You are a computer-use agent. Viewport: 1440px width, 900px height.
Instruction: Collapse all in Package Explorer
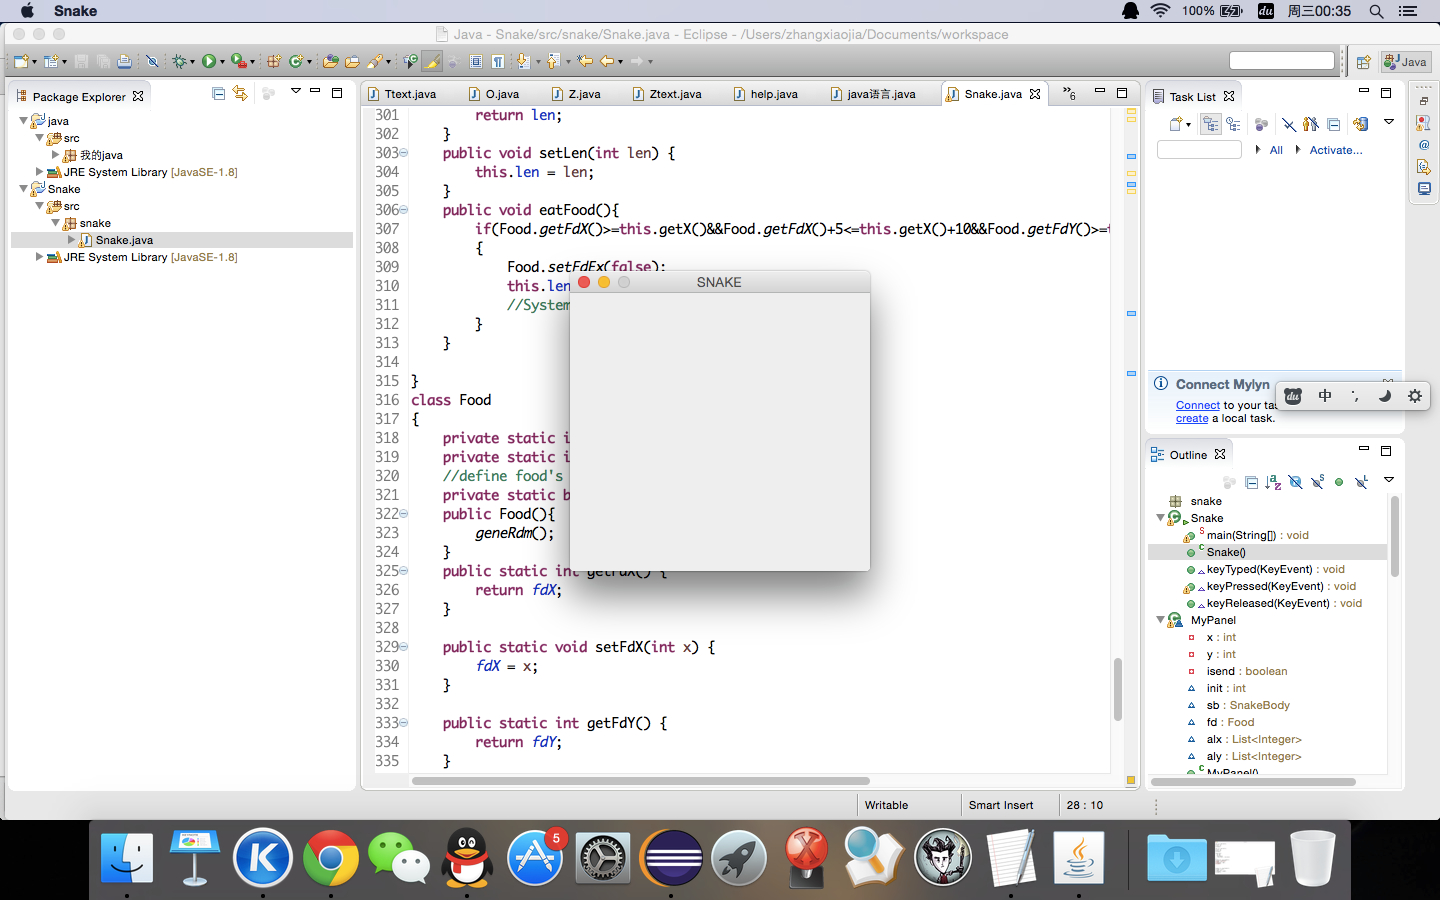click(219, 94)
